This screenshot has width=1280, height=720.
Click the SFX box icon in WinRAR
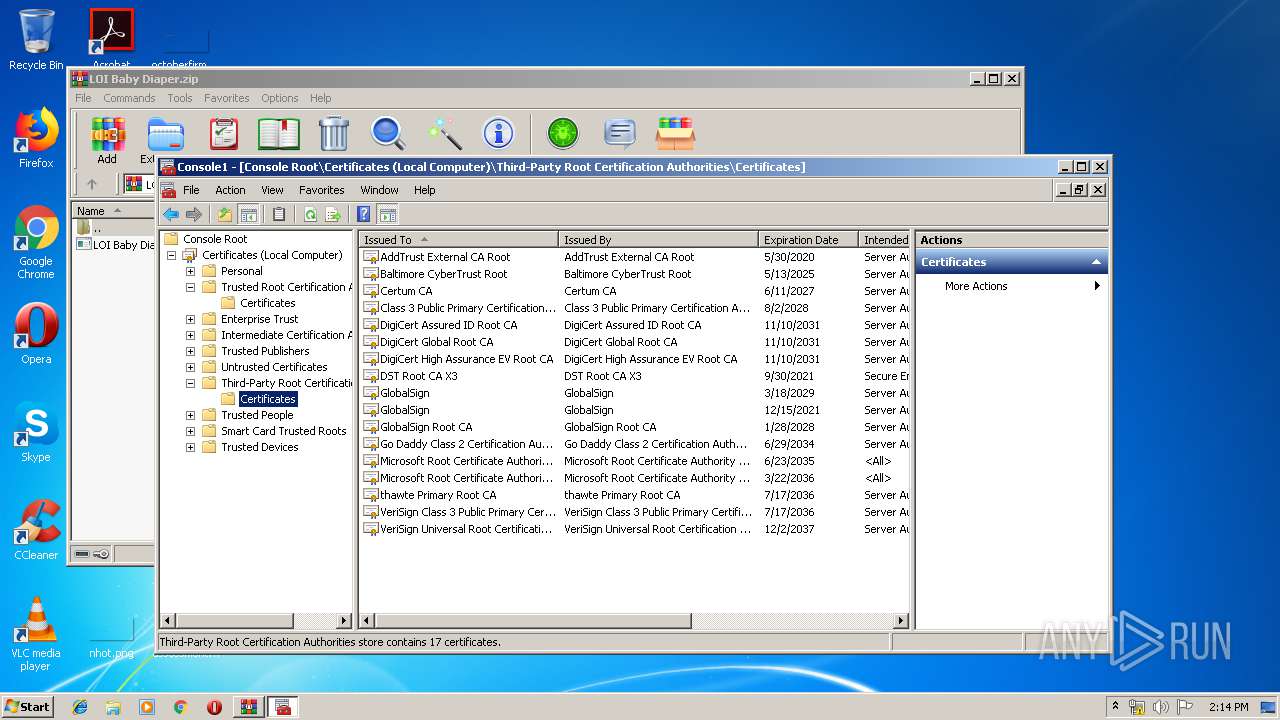pos(675,133)
